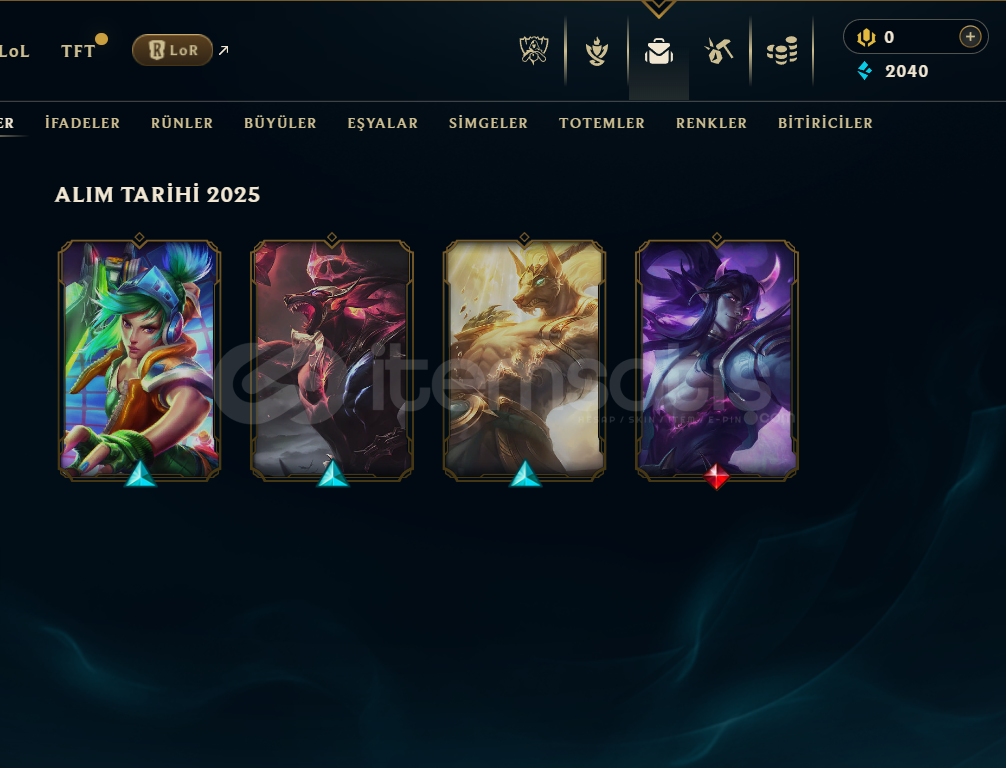Open the Clash trophy icon
The width and height of the screenshot is (1006, 768).
pos(533,51)
